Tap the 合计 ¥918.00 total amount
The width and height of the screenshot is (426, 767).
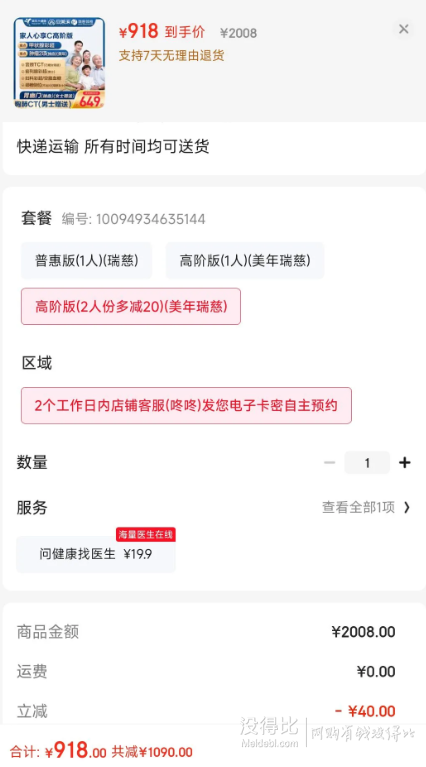tap(58, 750)
